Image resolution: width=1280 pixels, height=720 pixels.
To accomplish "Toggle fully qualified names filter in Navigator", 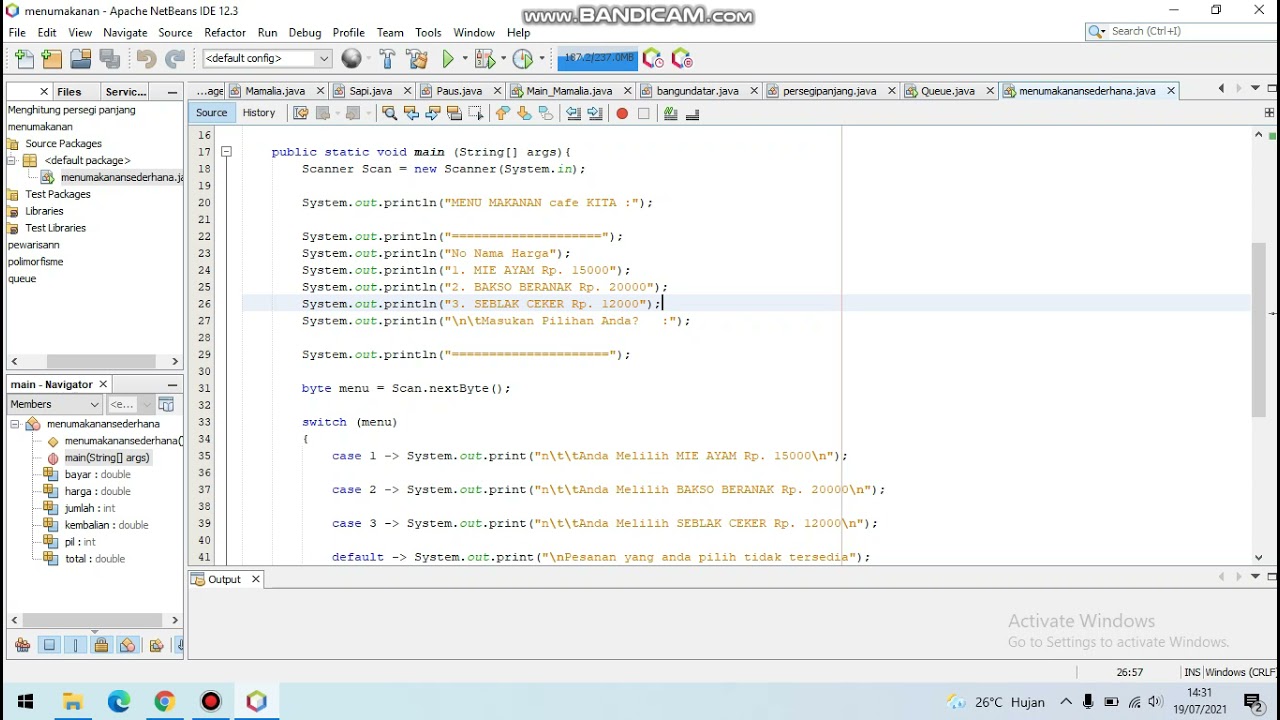I will click(156, 645).
